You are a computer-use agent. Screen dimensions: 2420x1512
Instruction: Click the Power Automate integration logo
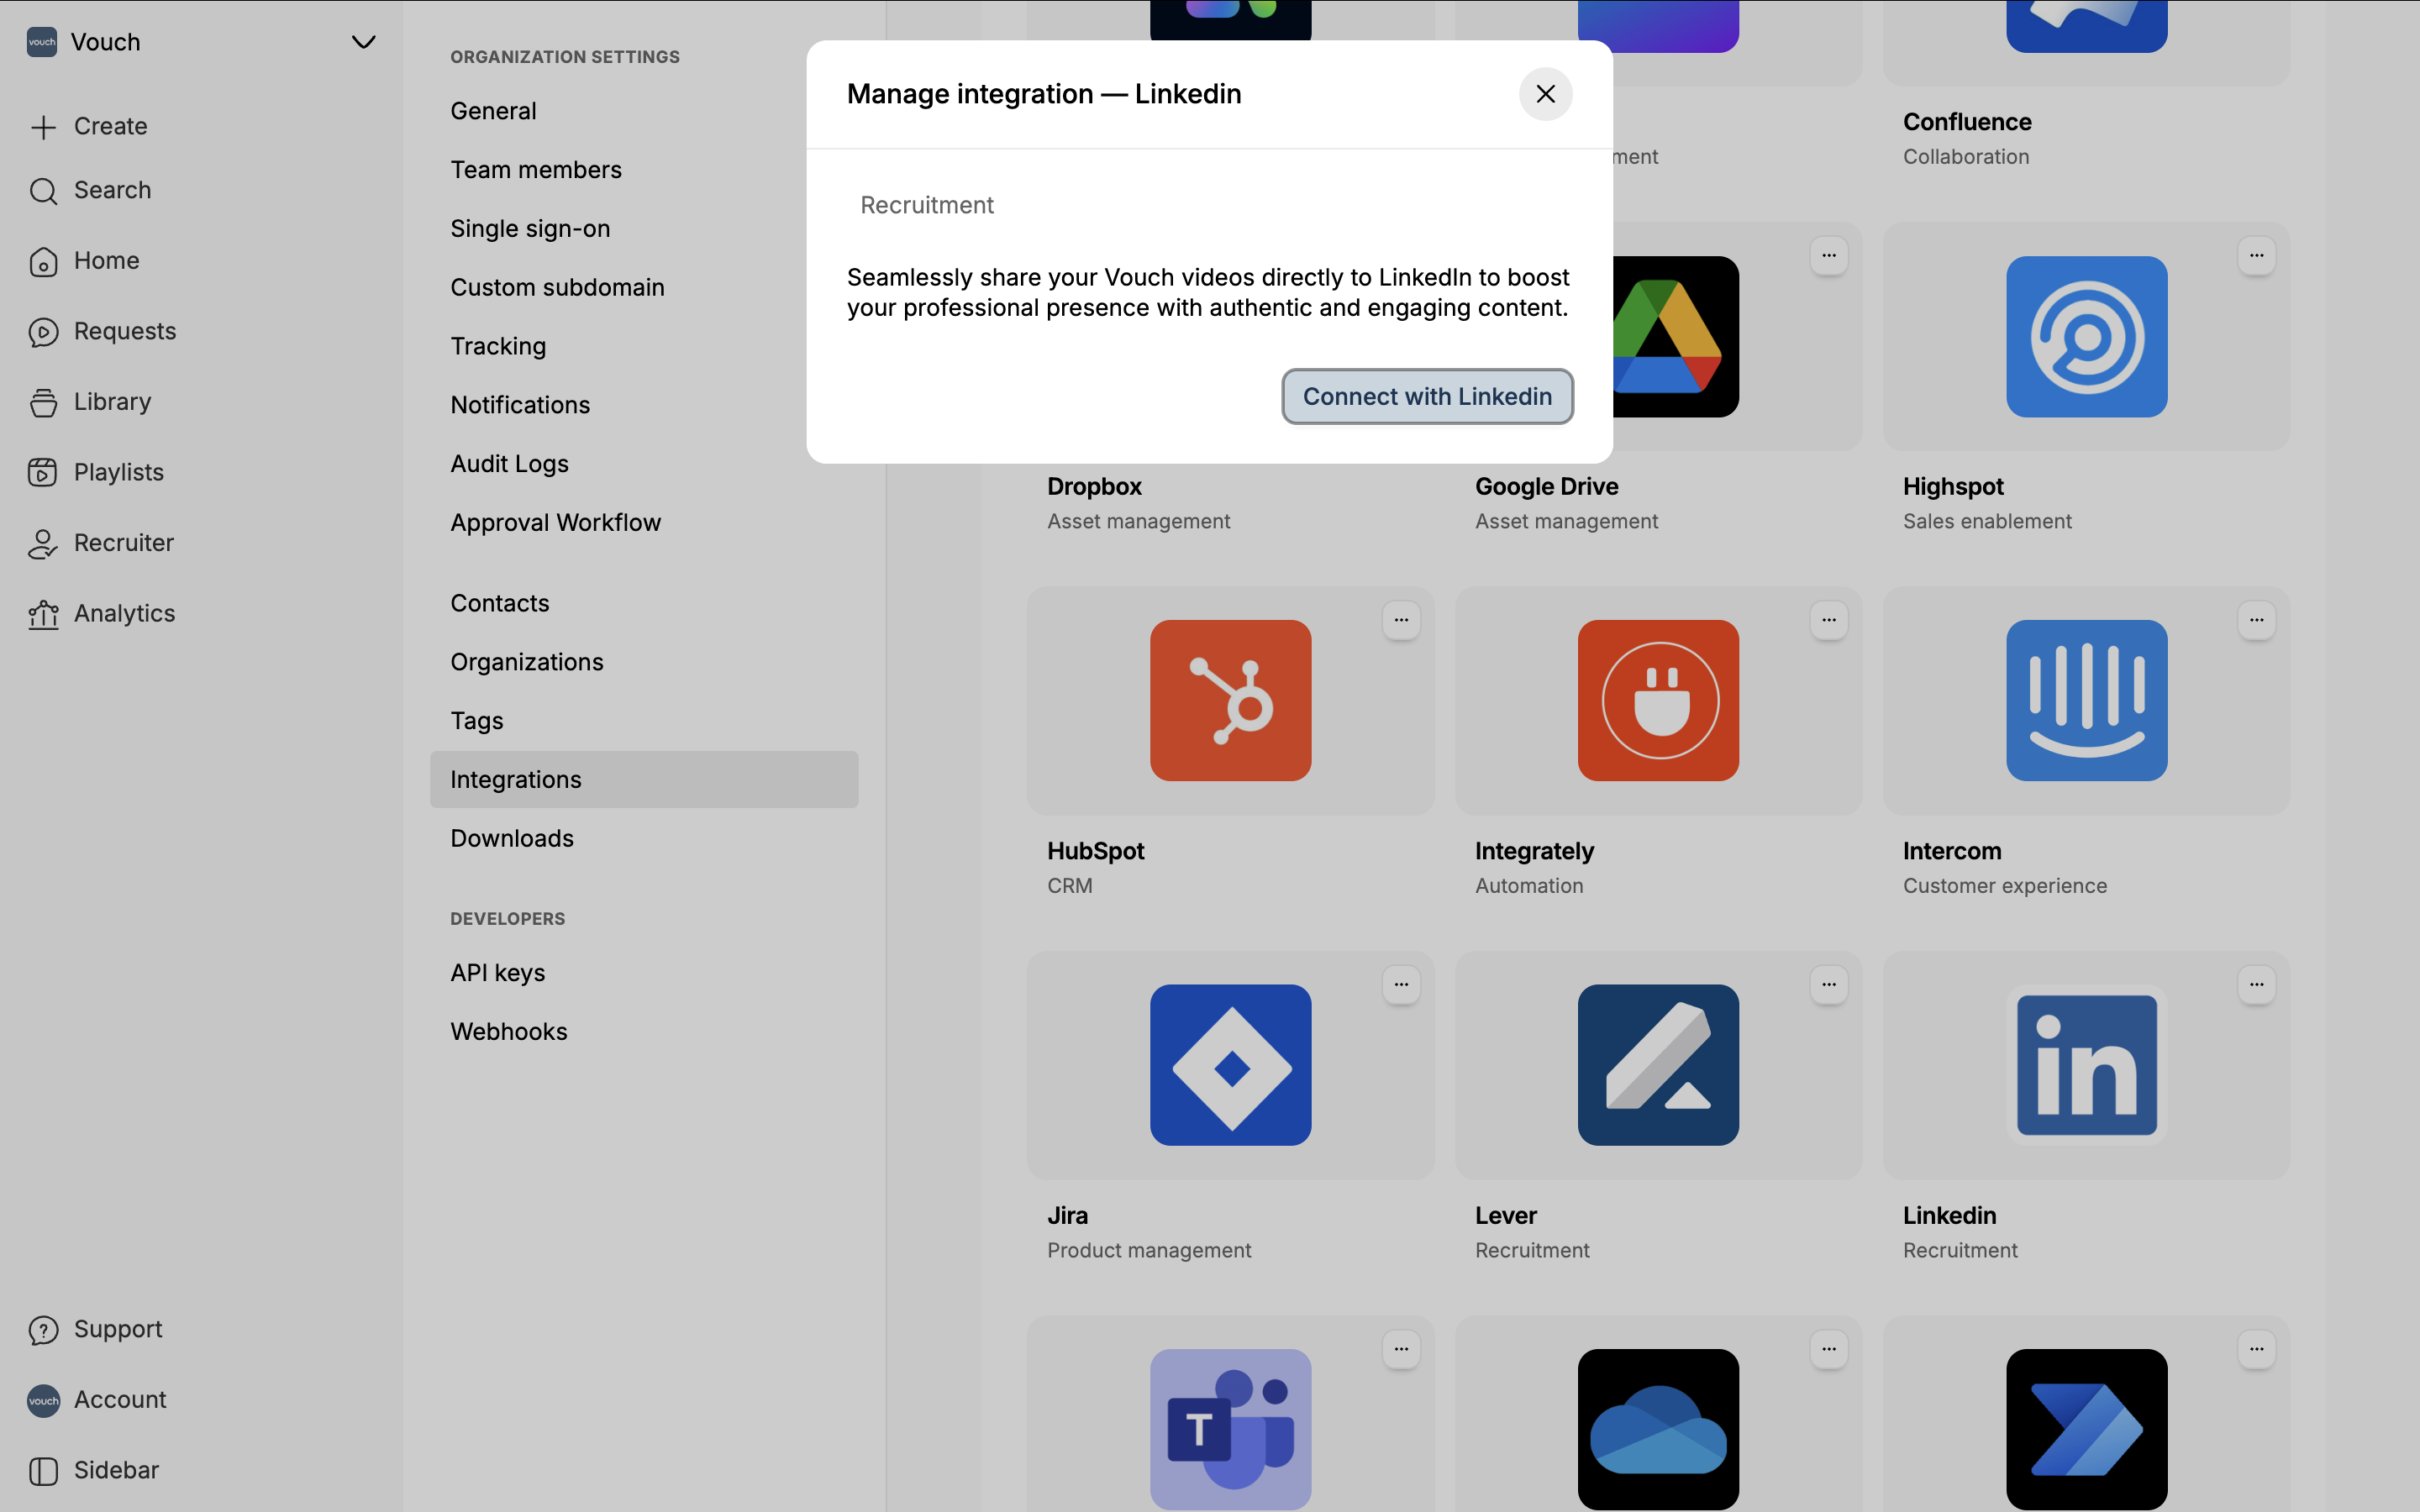[2086, 1430]
